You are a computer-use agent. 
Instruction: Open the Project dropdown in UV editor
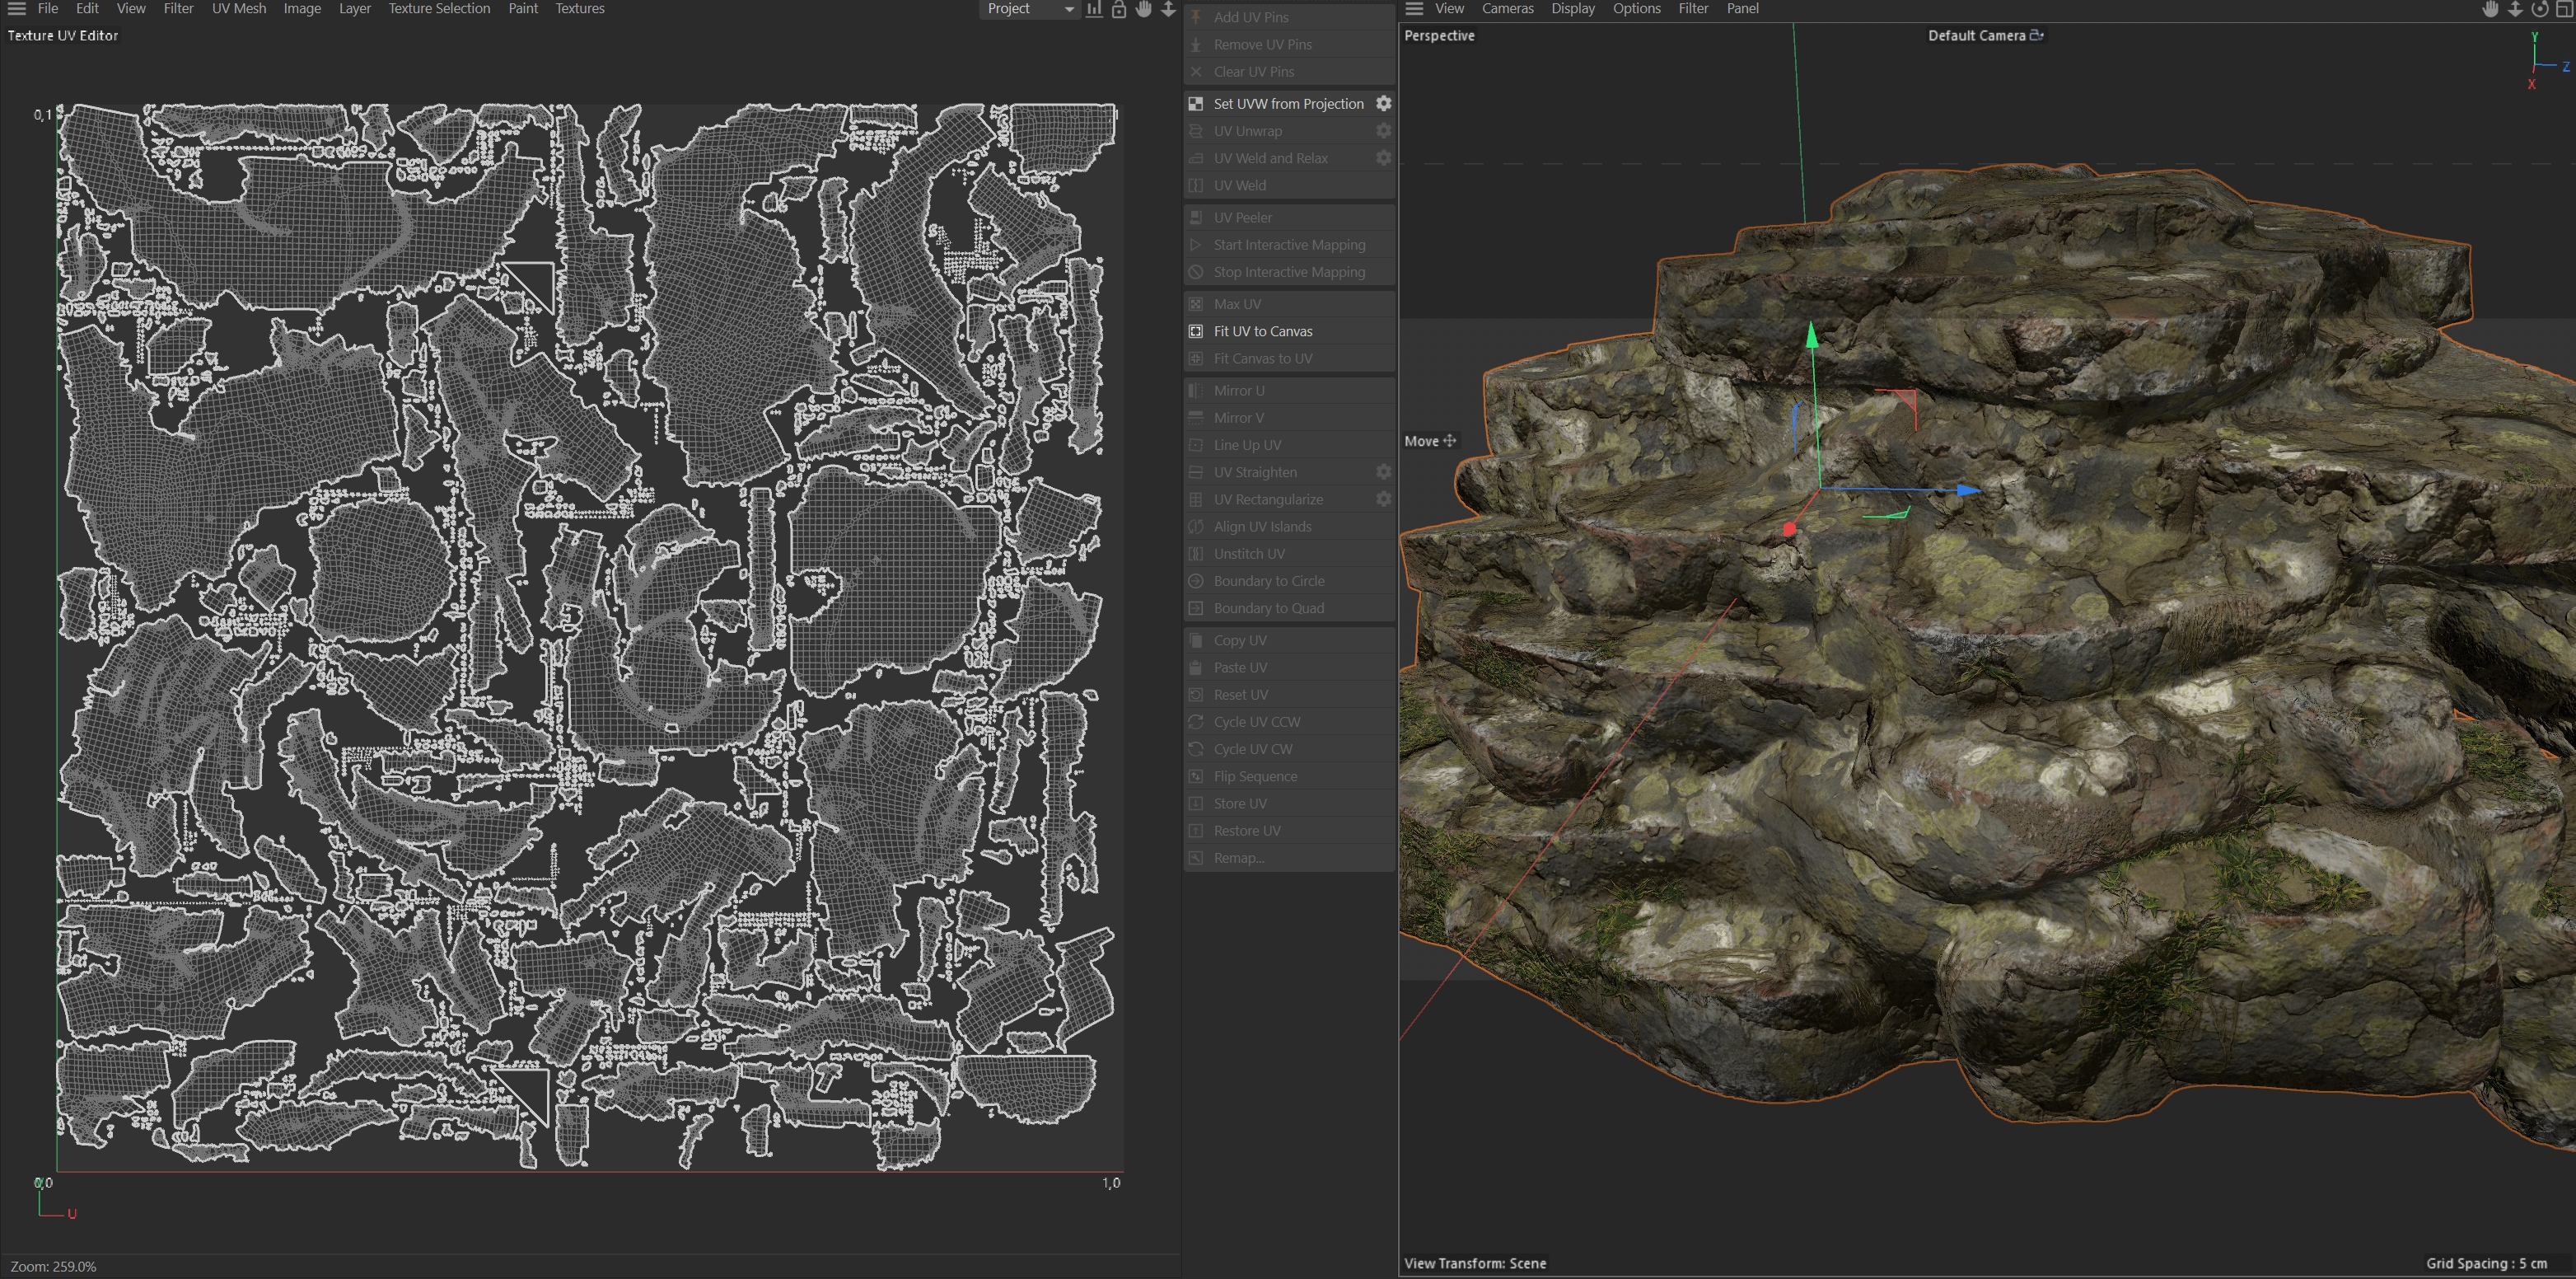(x=1029, y=9)
